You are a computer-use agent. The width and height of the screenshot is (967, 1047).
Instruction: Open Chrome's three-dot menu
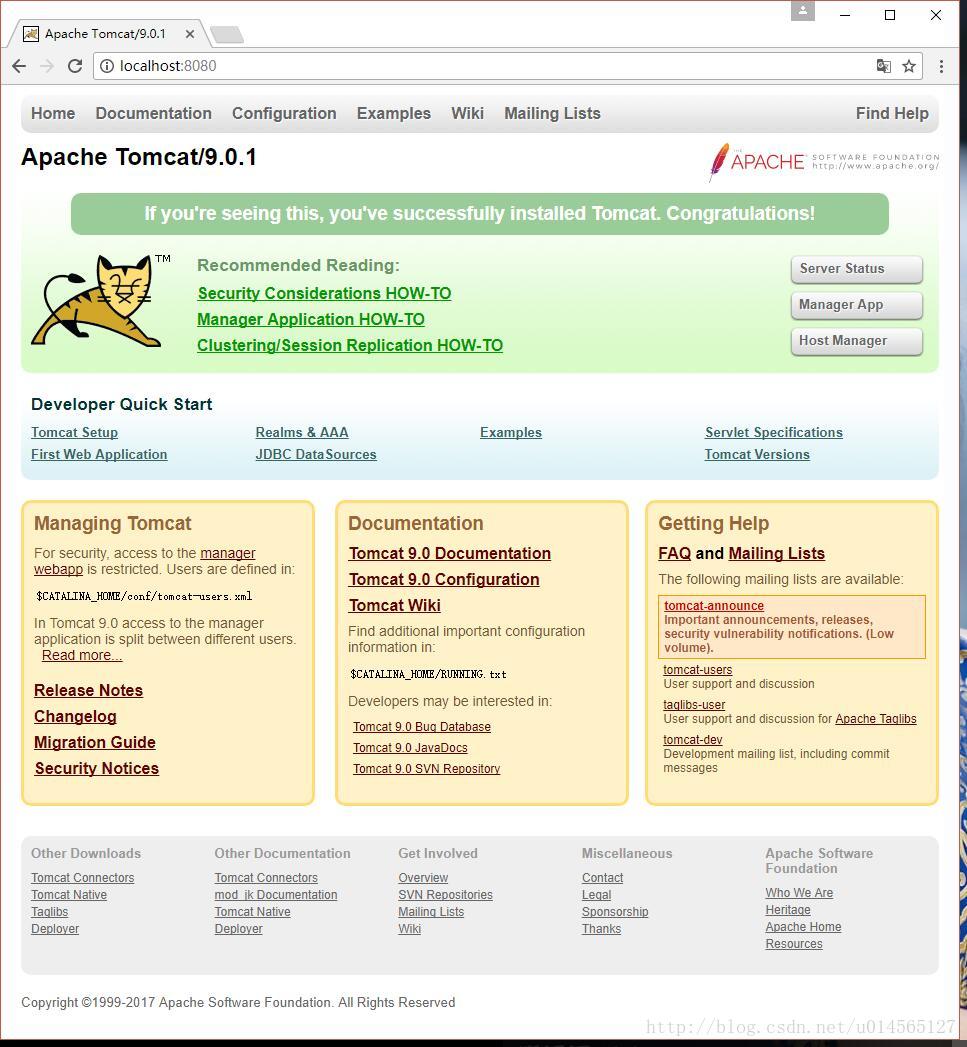coord(941,66)
